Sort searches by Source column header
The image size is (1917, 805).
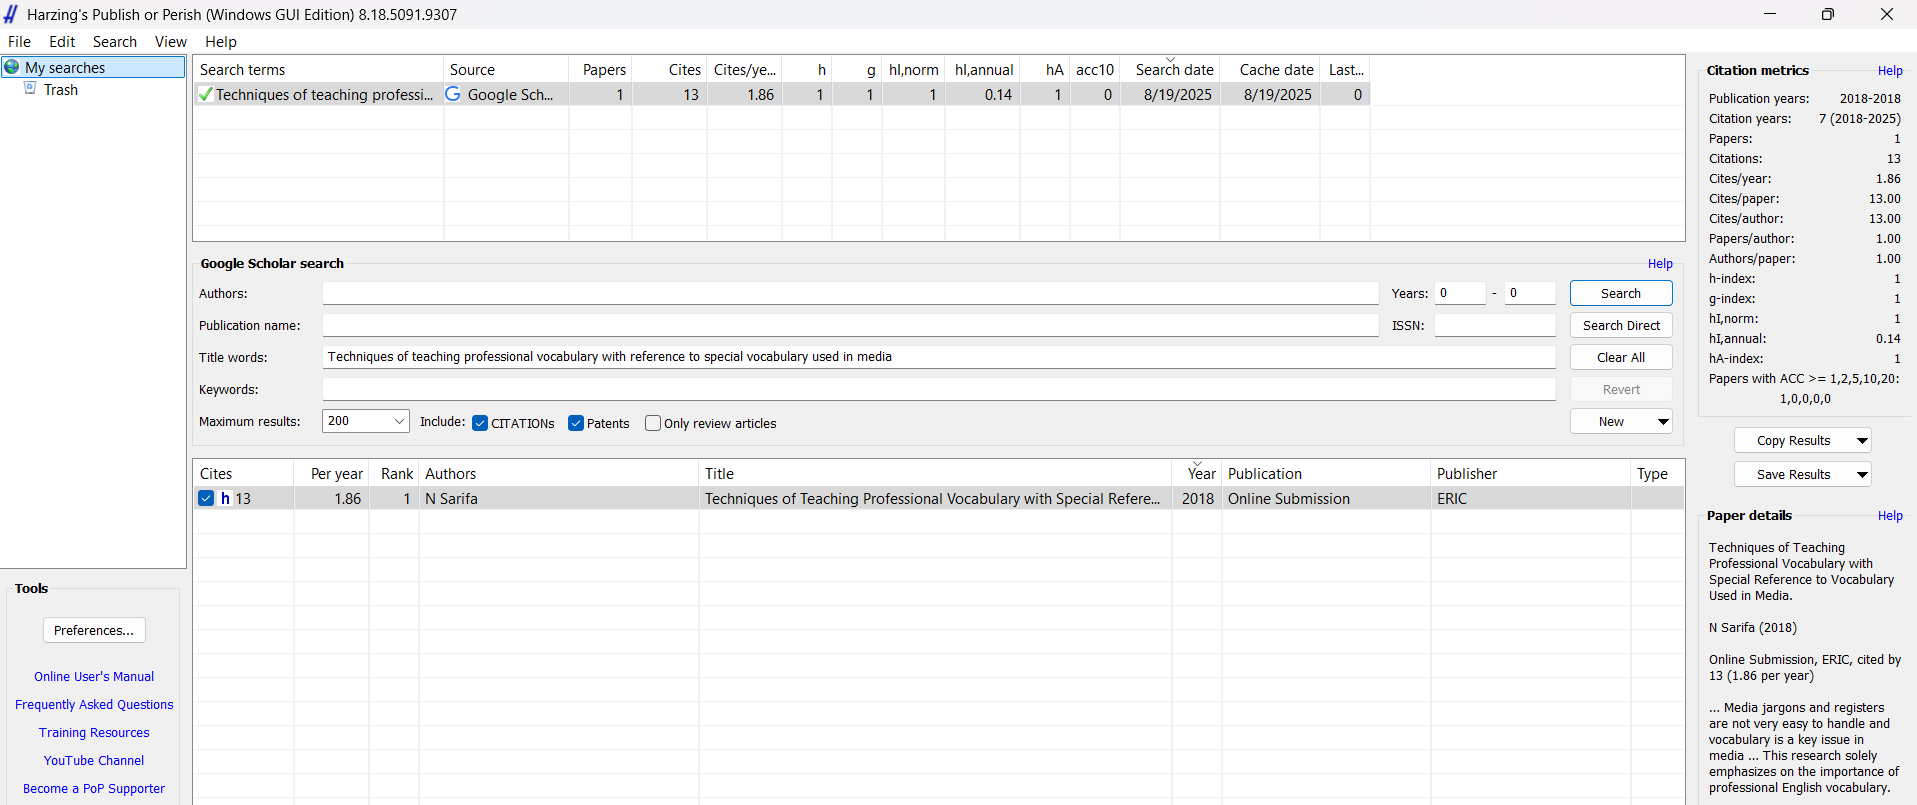[x=506, y=69]
